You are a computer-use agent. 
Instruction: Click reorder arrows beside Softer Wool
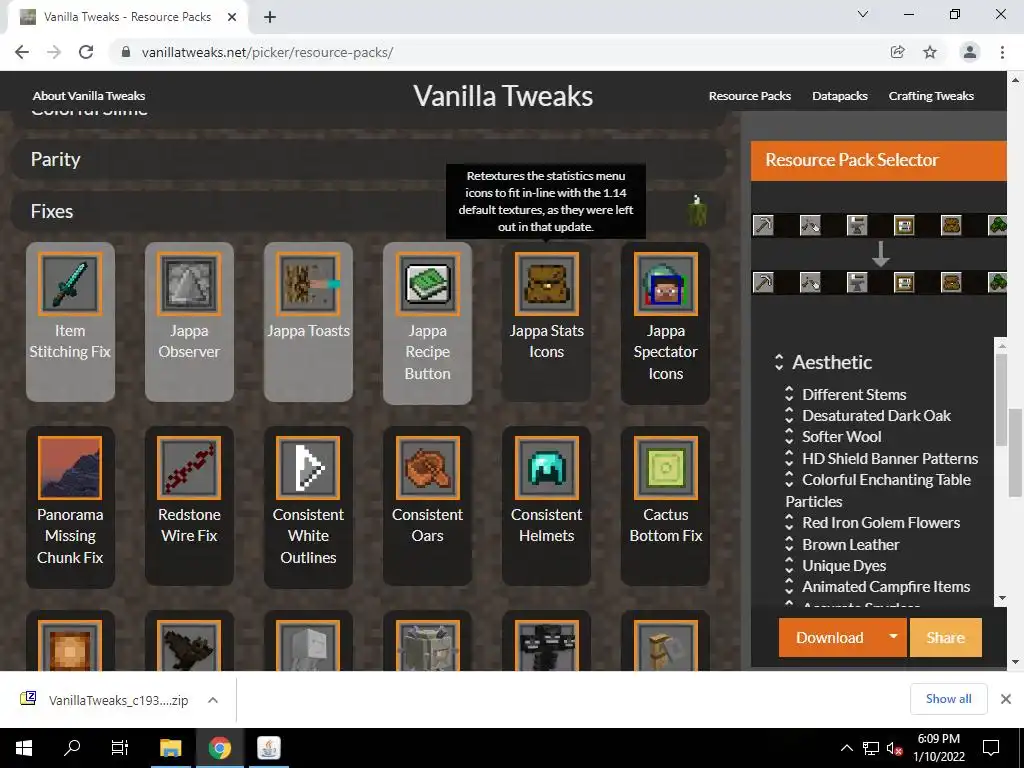click(x=789, y=436)
